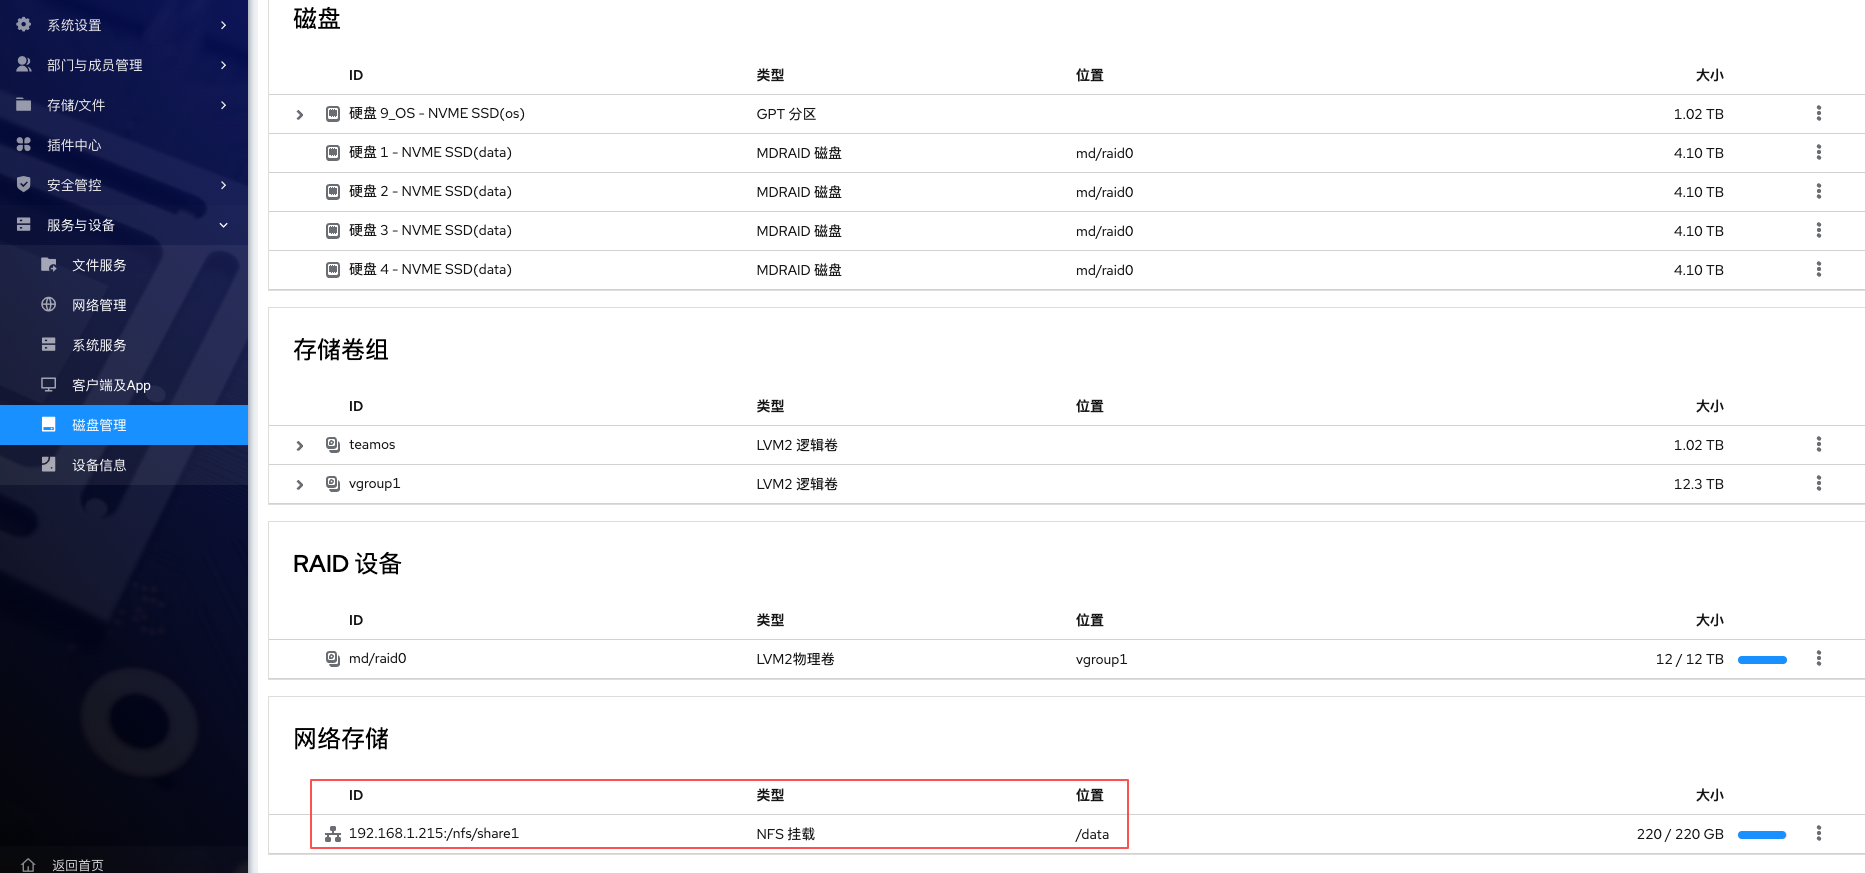Go to 文件服务 submenu item
The image size is (1865, 873).
[x=124, y=265]
